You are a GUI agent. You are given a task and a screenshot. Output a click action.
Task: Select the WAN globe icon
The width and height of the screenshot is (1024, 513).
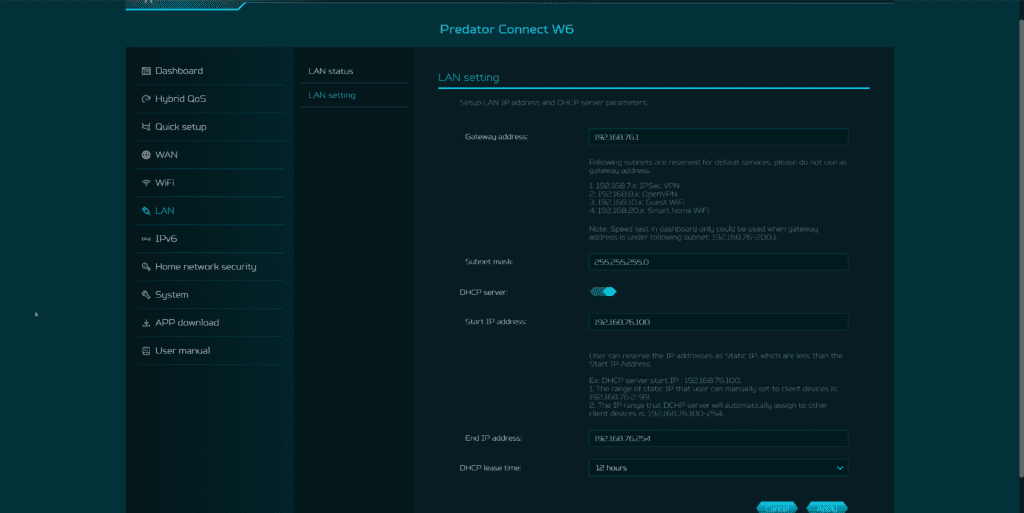pos(146,155)
